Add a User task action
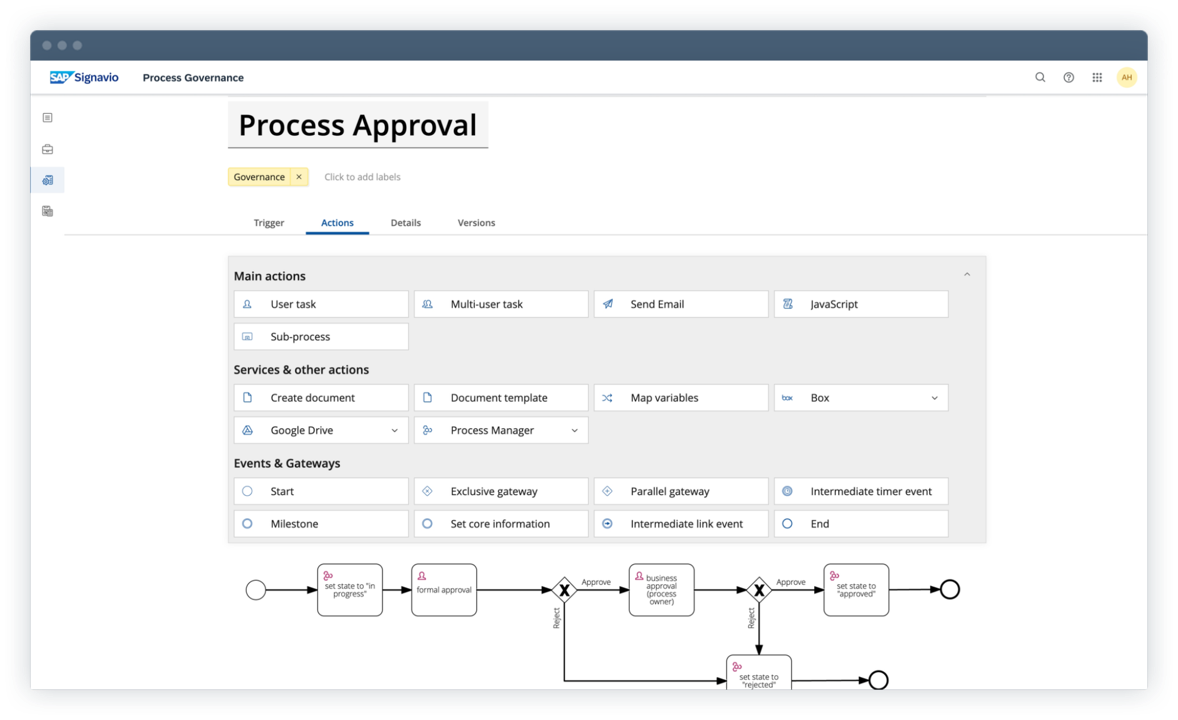 (321, 304)
